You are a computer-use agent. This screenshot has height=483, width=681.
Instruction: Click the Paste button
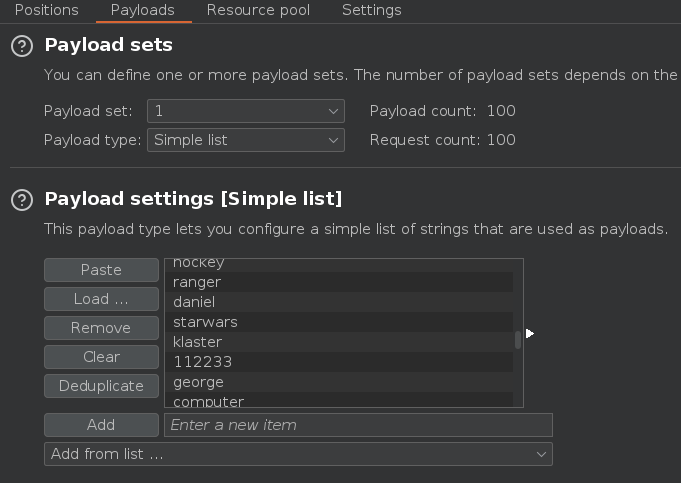coord(101,270)
